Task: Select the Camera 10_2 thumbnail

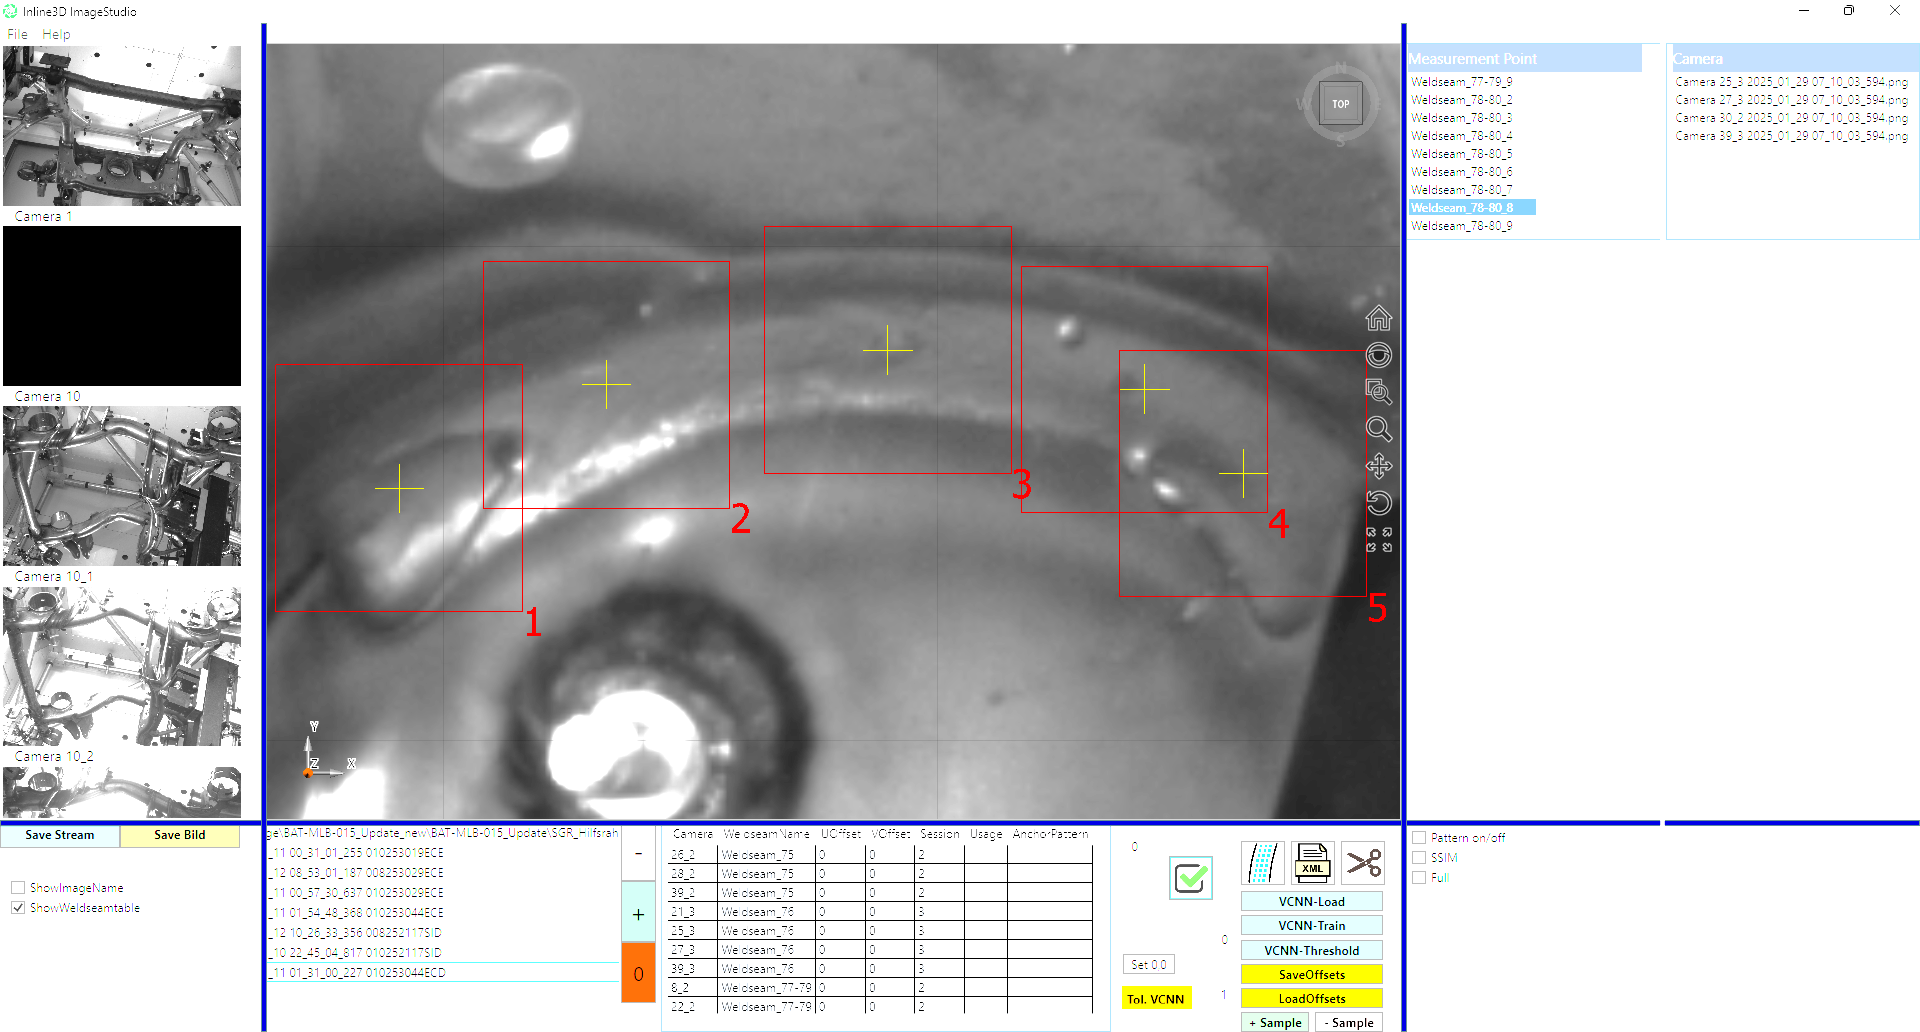Action: coord(122,666)
